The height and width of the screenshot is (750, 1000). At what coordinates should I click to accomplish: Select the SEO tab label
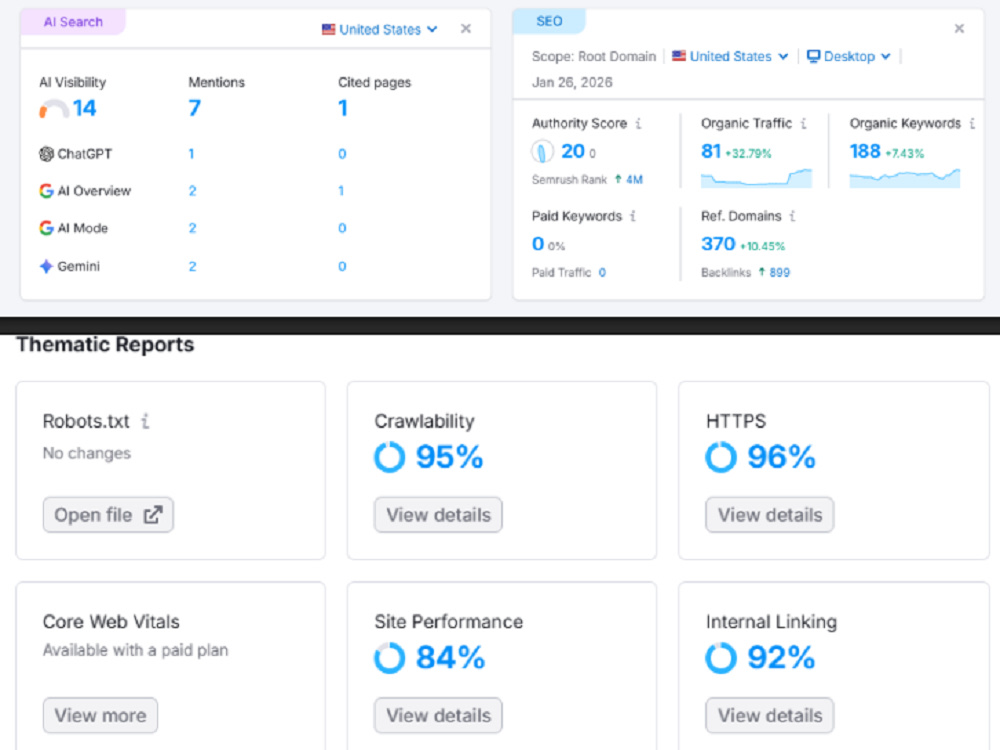coord(549,21)
